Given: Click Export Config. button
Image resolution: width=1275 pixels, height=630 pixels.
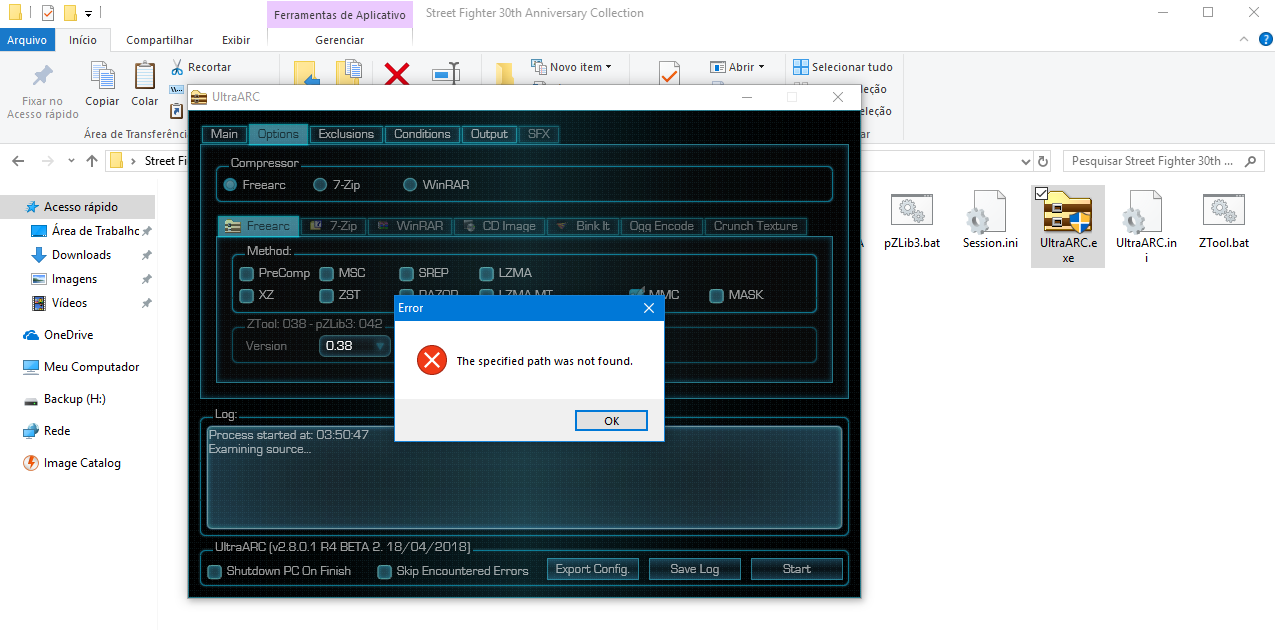Looking at the screenshot, I should (x=592, y=569).
